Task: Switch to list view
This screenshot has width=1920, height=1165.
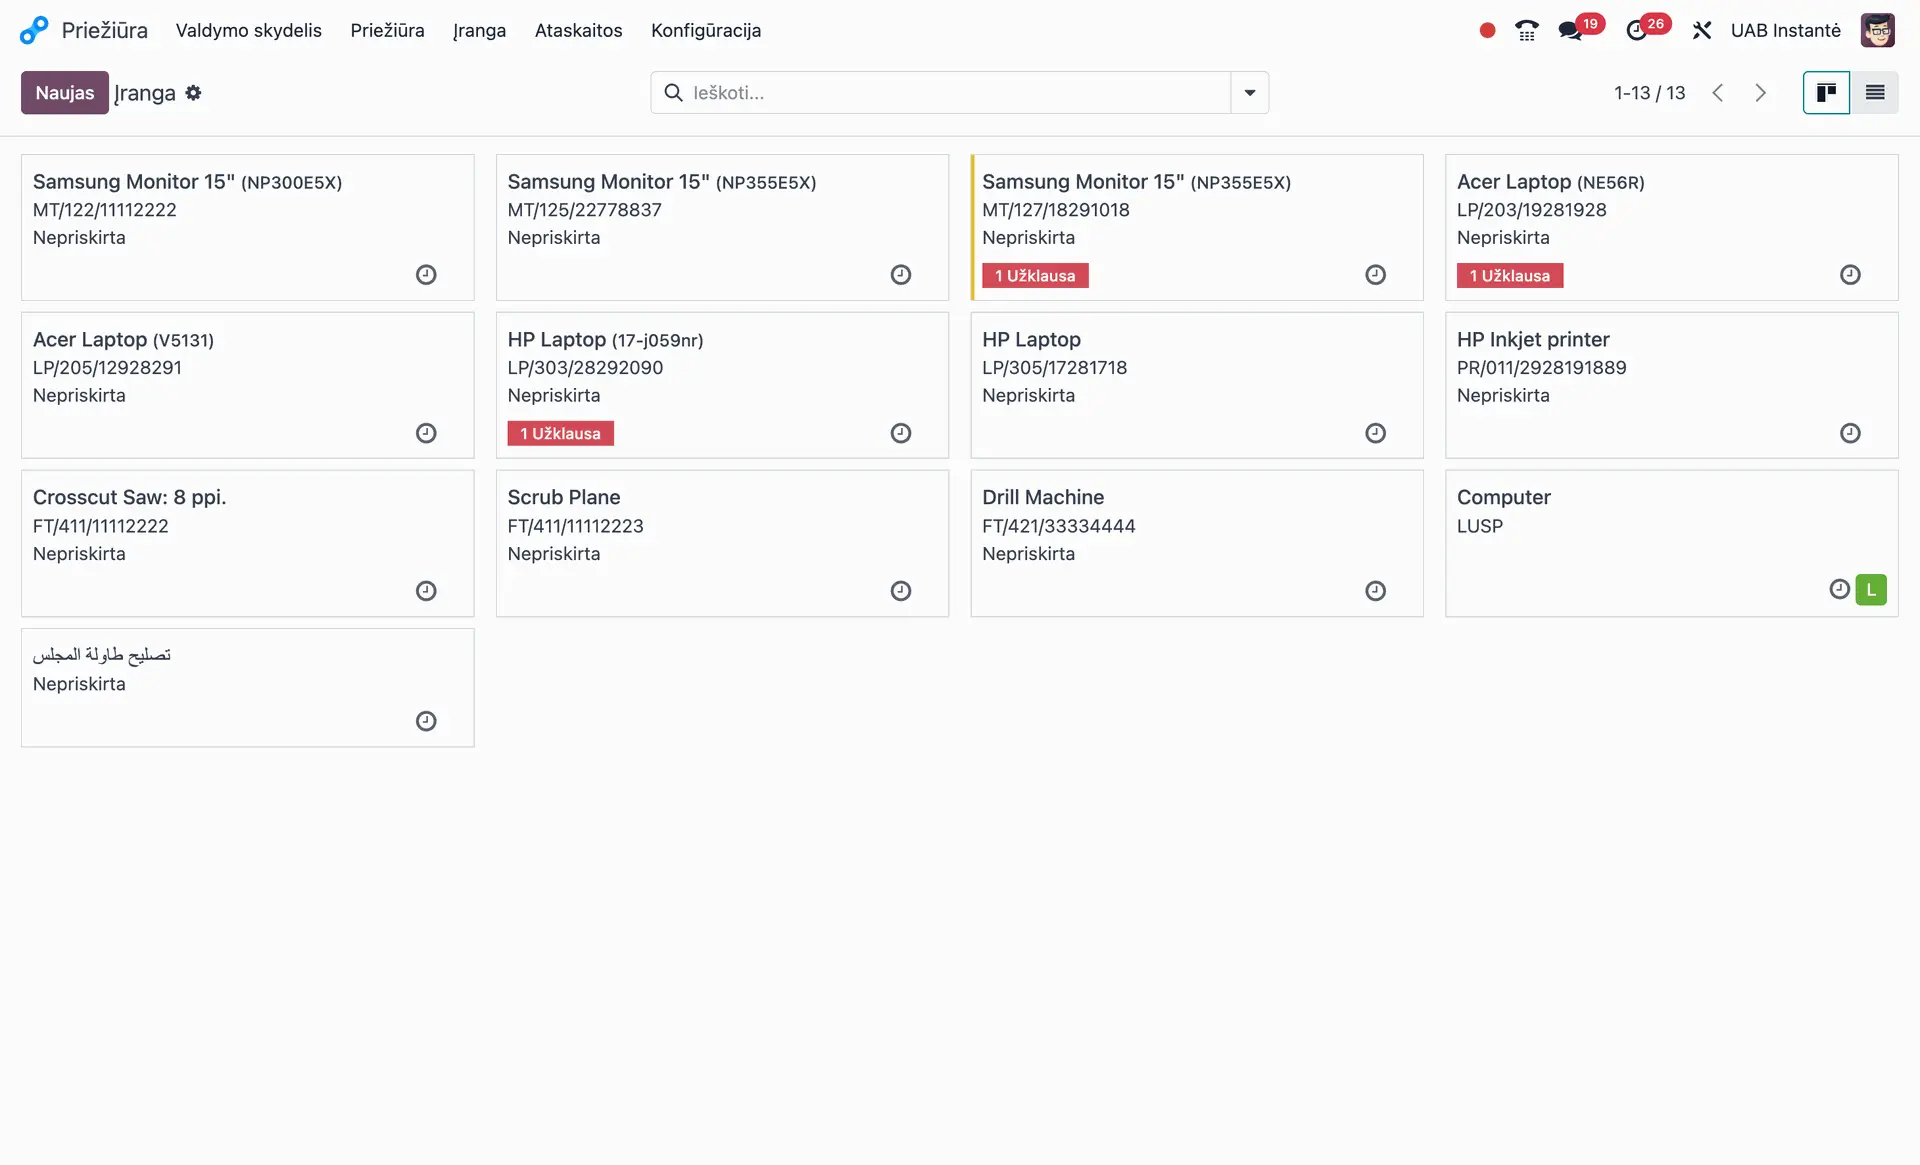Action: tap(1875, 93)
